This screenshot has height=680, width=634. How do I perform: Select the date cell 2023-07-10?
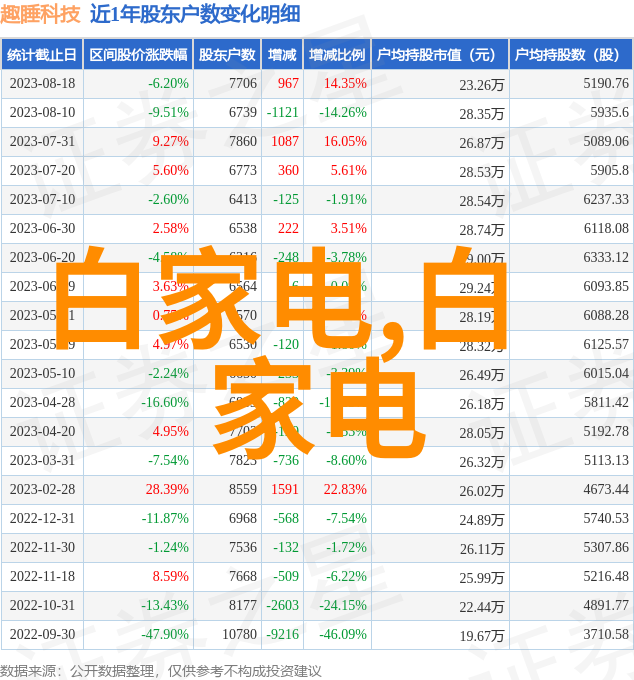[42, 199]
